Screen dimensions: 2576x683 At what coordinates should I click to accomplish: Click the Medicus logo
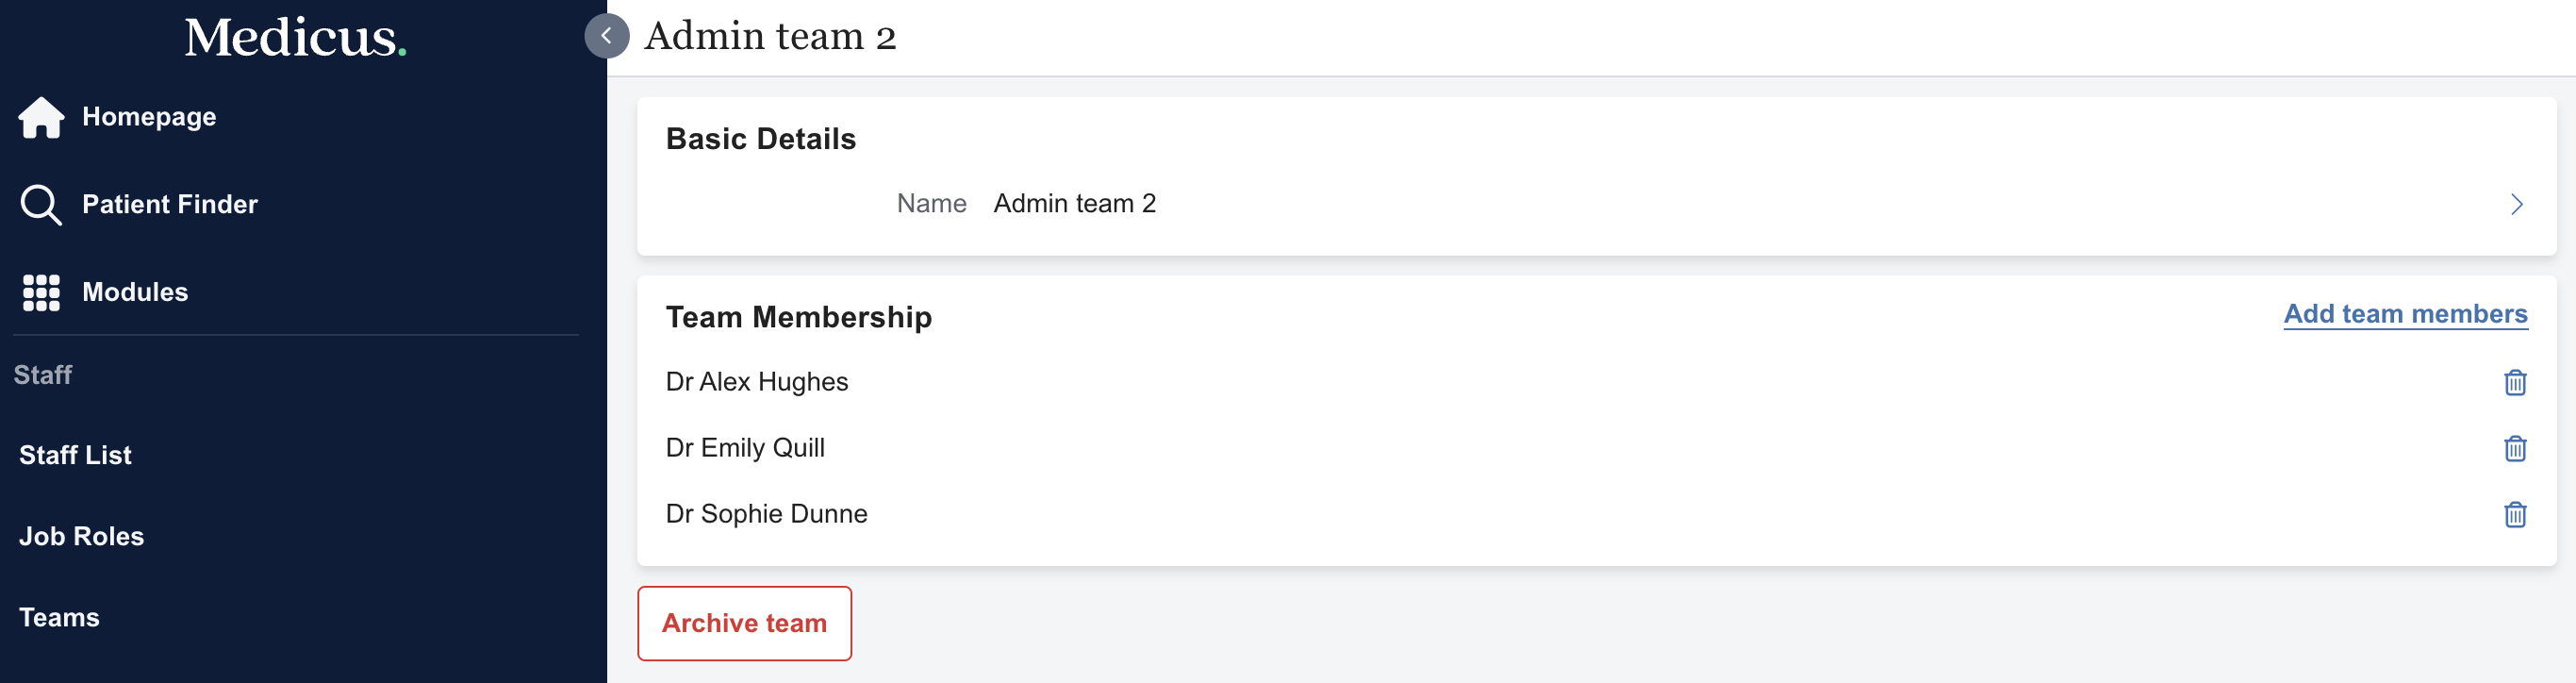(x=295, y=38)
